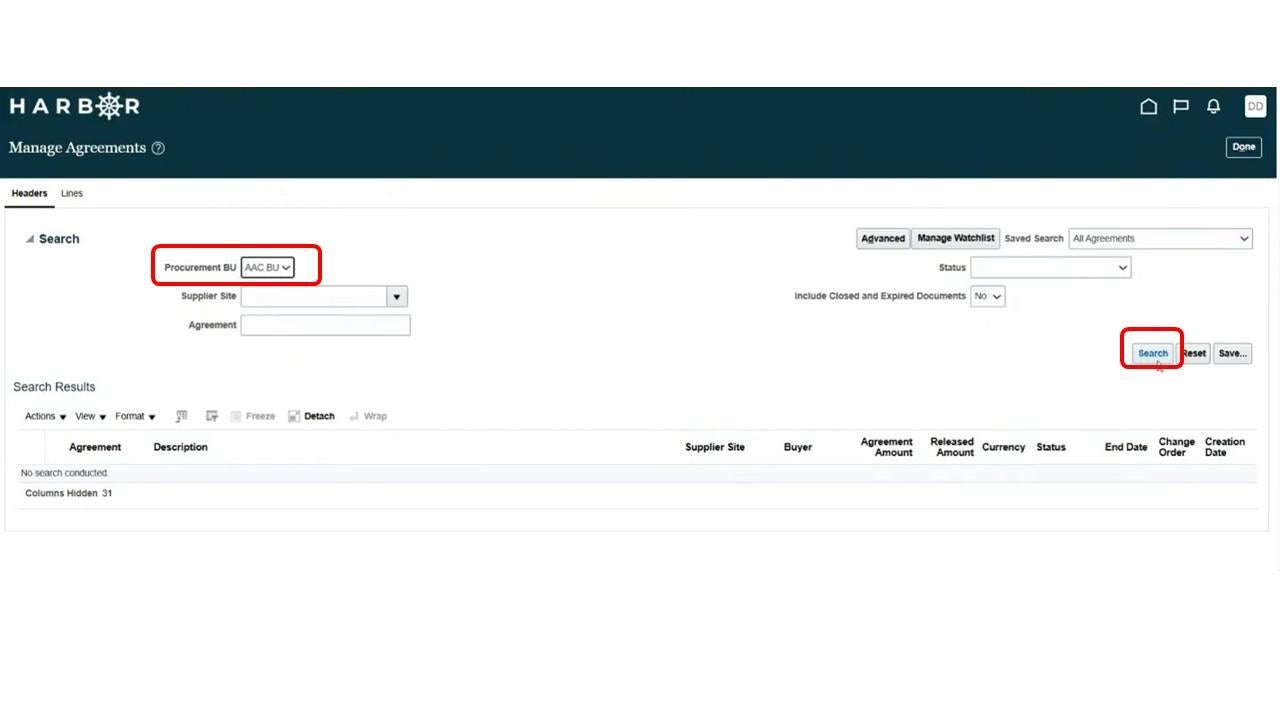Sort by the Currency column header
Screen dimensions: 1280x720
pyautogui.click(x=1003, y=447)
